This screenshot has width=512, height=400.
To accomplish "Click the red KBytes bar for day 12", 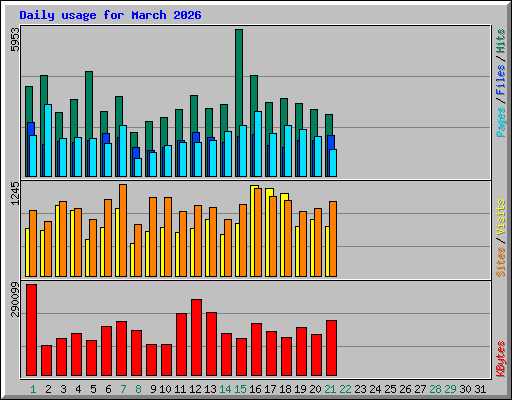I will pos(196,337).
